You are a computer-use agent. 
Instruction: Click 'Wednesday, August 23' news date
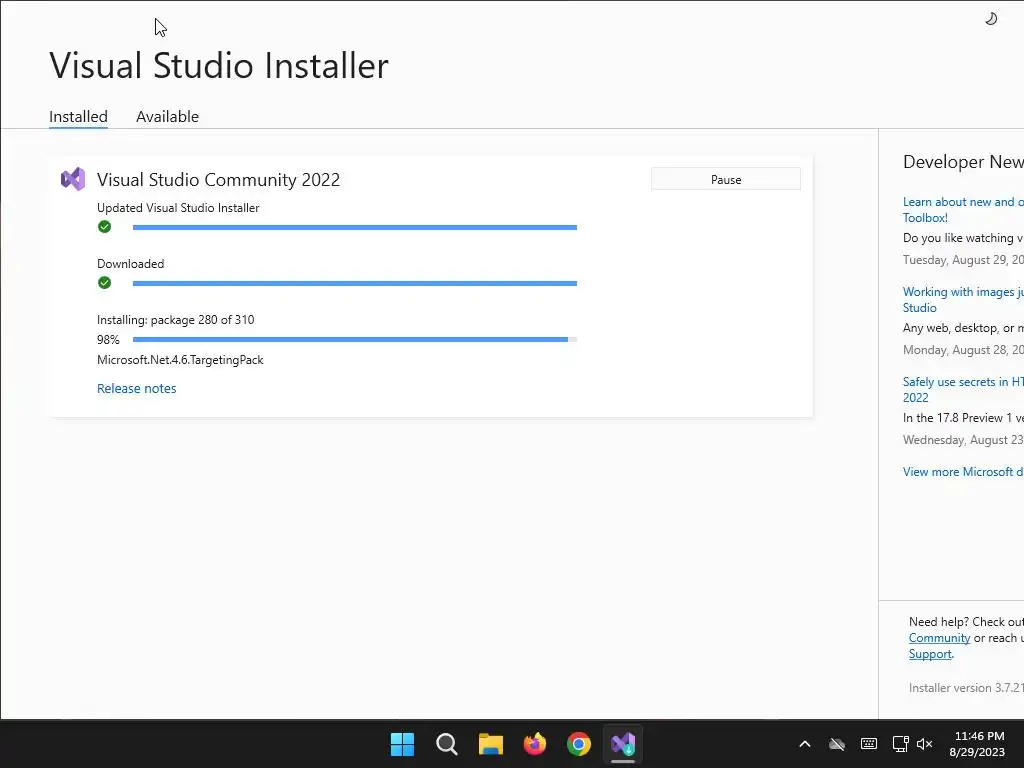click(x=963, y=440)
